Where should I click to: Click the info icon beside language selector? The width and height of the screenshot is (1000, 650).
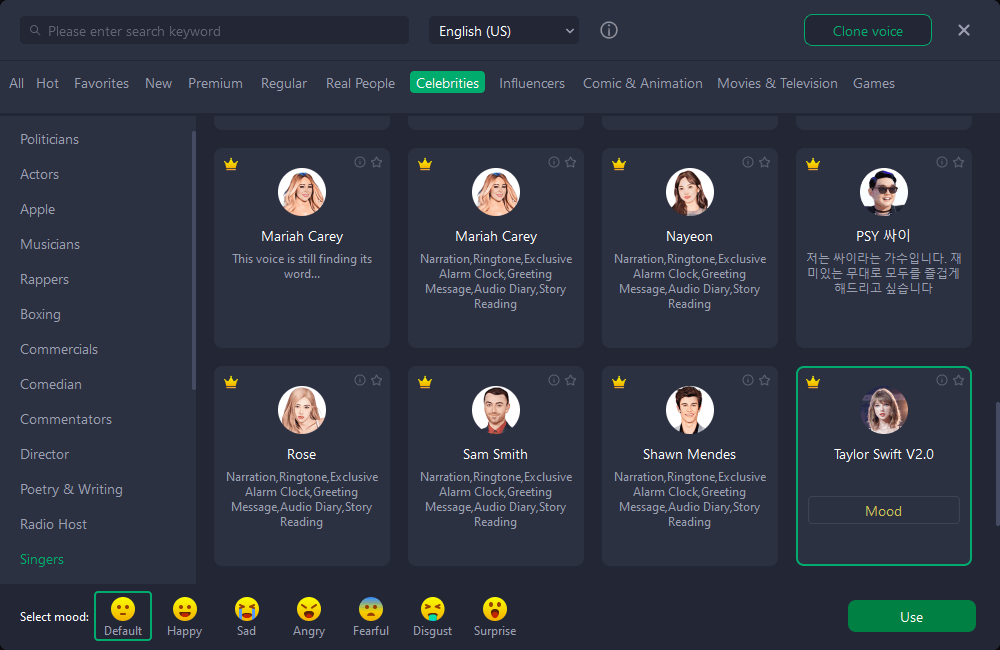(x=609, y=31)
